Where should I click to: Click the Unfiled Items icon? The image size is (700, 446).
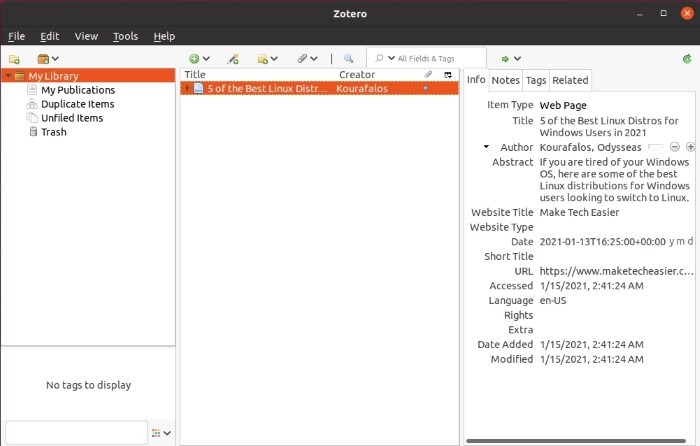[x=32, y=118]
